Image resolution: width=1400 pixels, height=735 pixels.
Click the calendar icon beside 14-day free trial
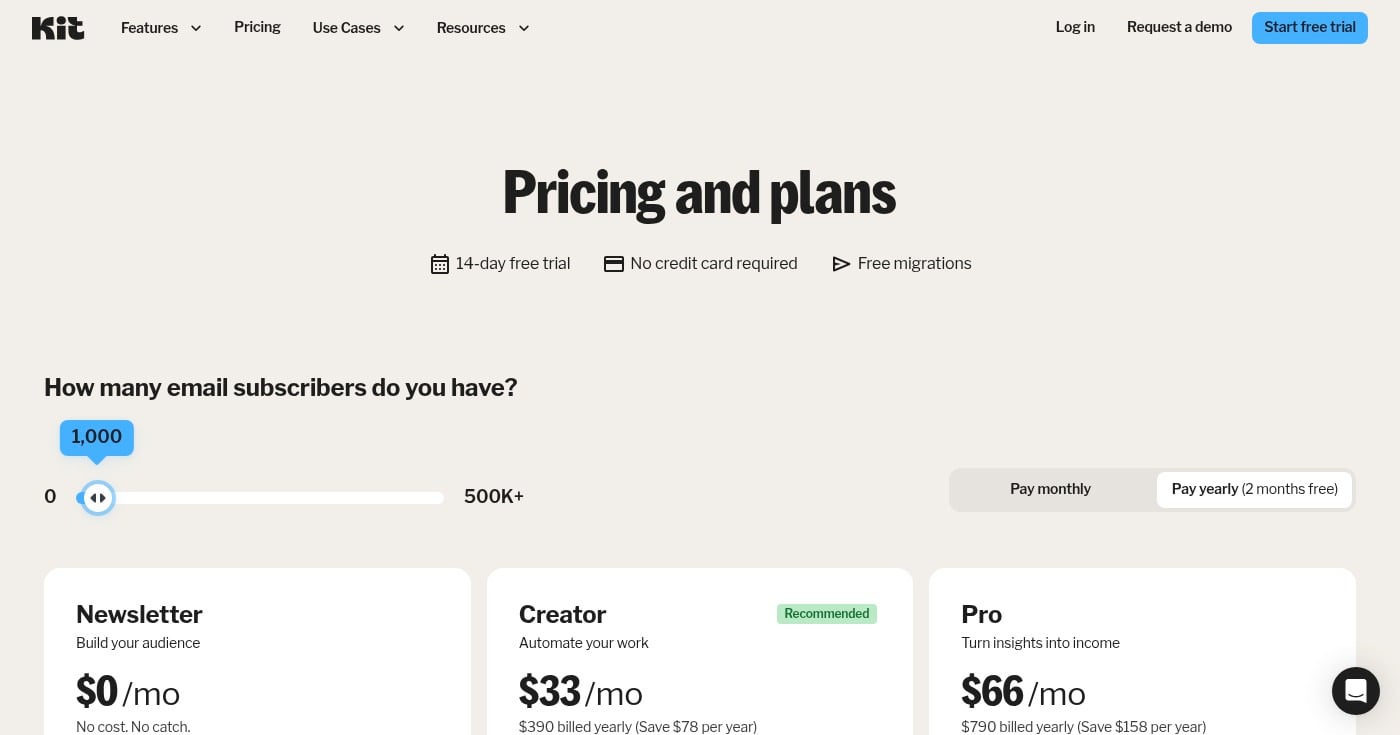pos(440,264)
